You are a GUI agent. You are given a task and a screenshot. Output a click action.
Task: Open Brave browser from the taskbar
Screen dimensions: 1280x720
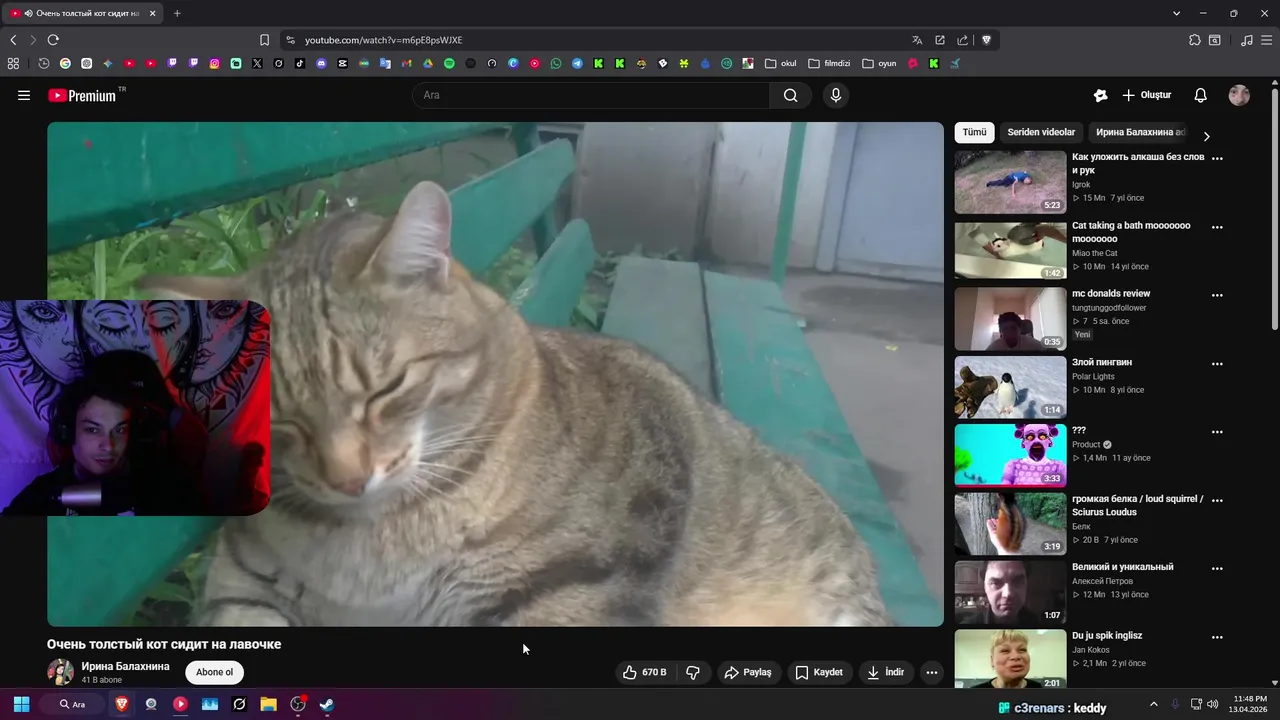pyautogui.click(x=122, y=704)
